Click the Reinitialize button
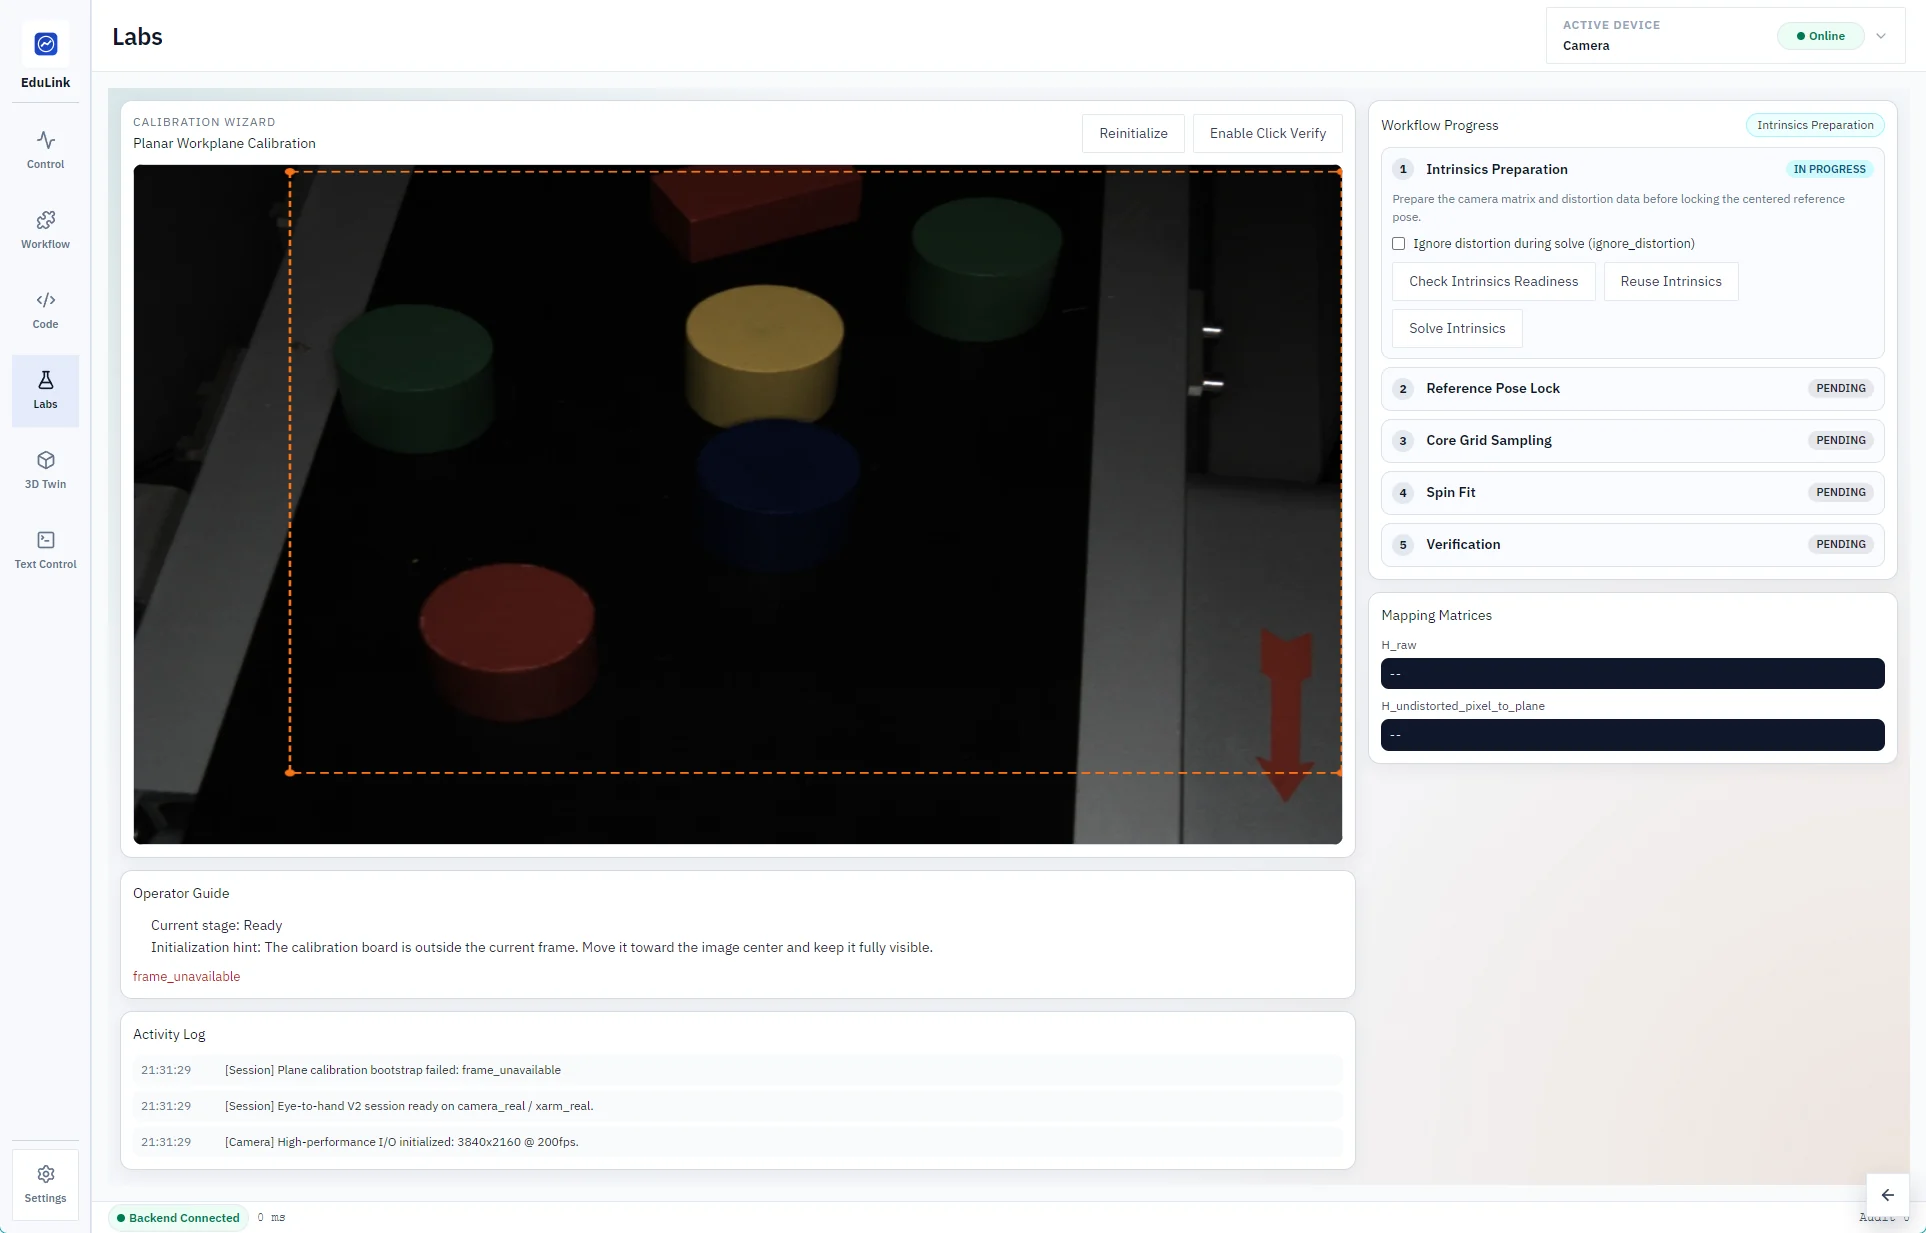The height and width of the screenshot is (1233, 1926). (x=1133, y=134)
